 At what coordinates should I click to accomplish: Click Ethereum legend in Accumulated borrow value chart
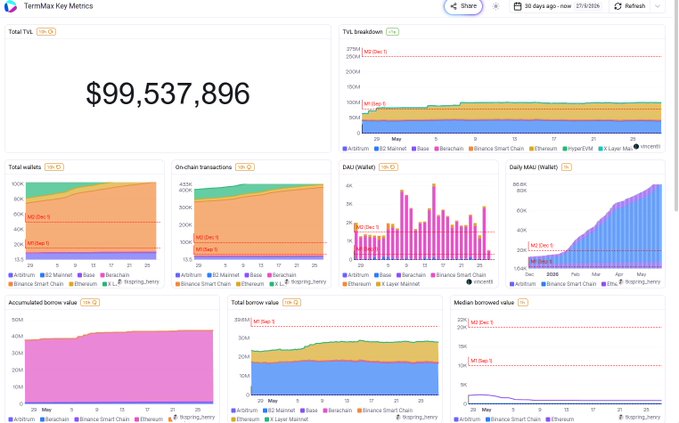pos(149,419)
